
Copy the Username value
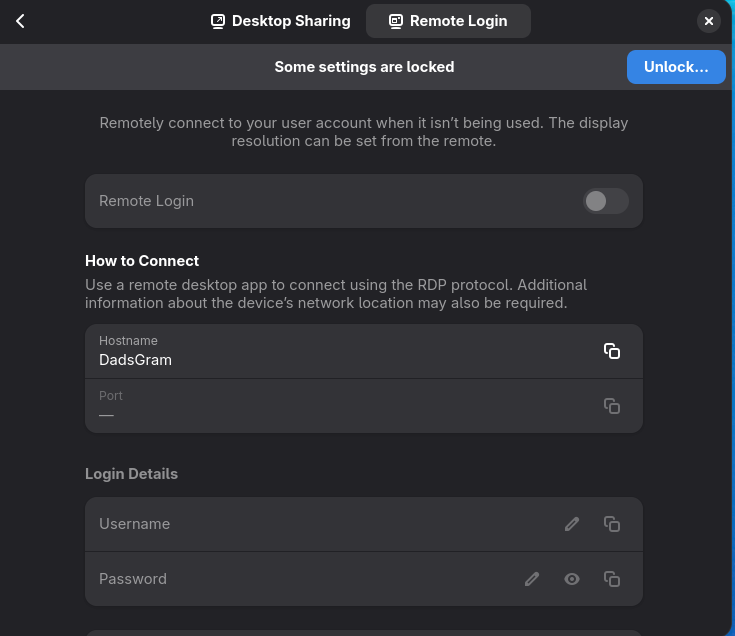[612, 524]
